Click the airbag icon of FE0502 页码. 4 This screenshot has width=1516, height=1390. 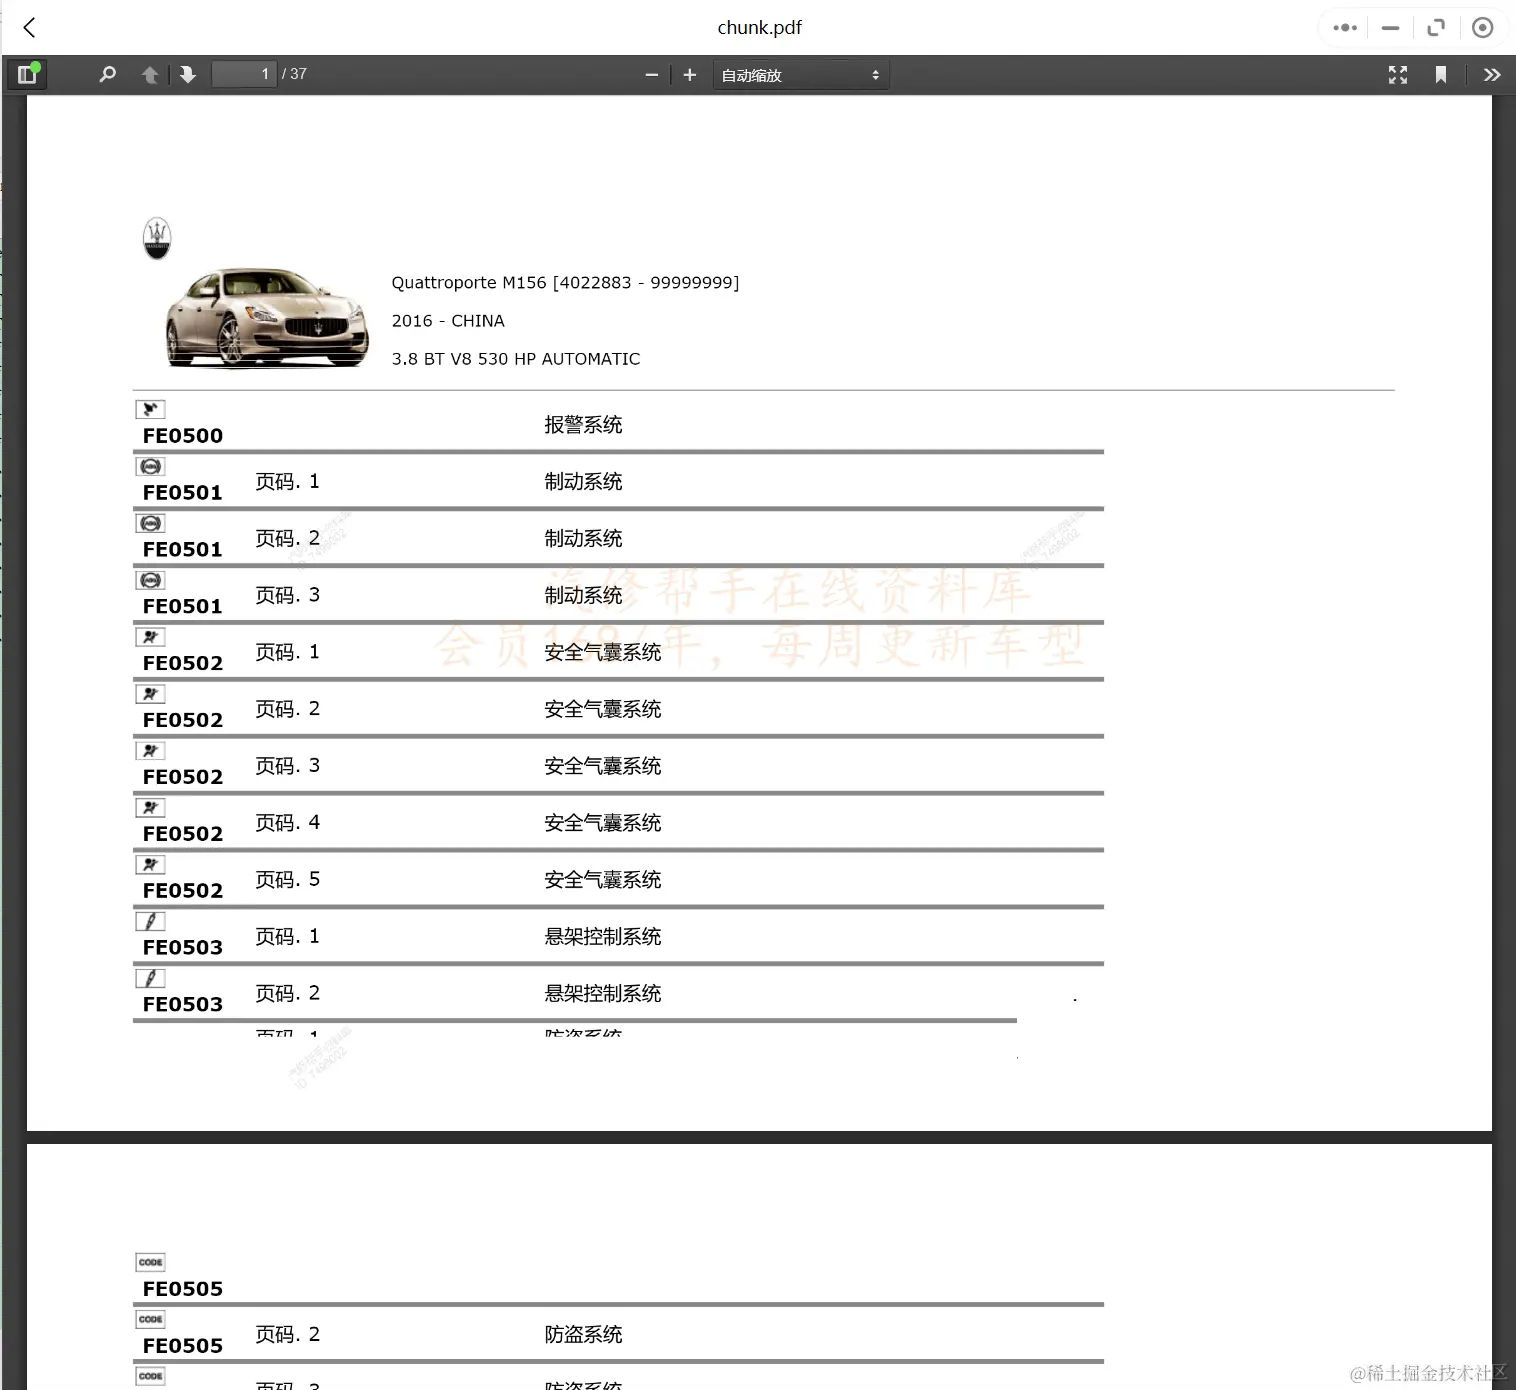tap(150, 808)
